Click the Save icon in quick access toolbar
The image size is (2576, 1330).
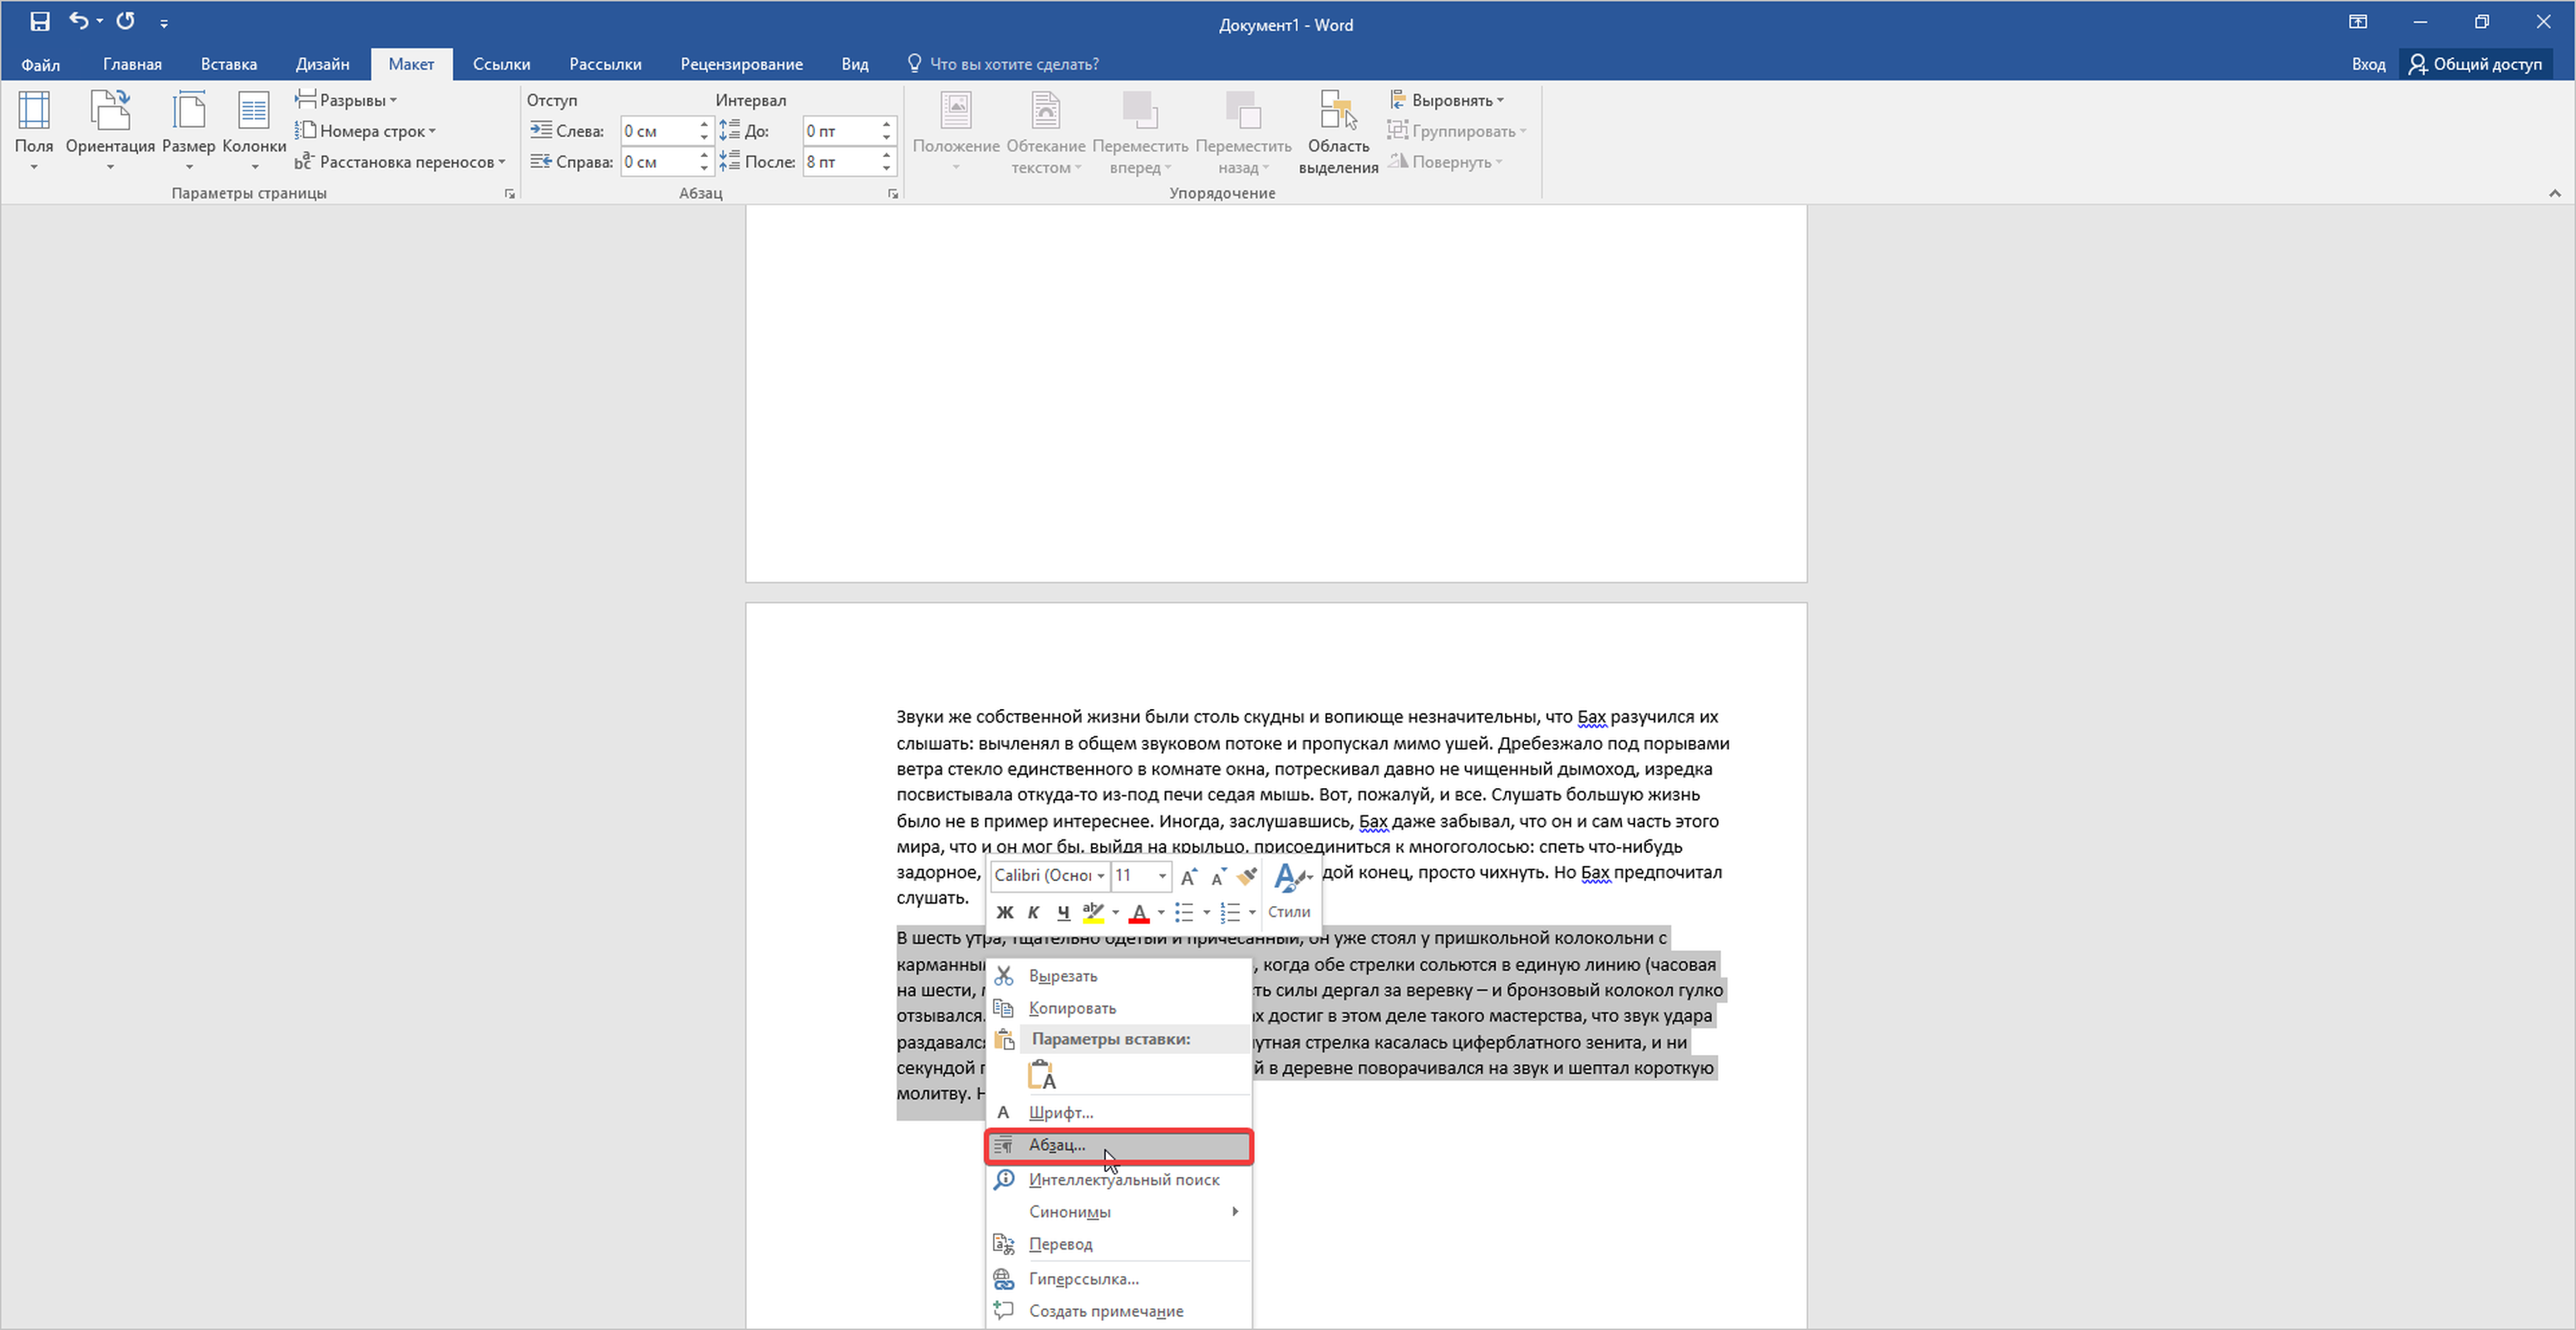[40, 21]
